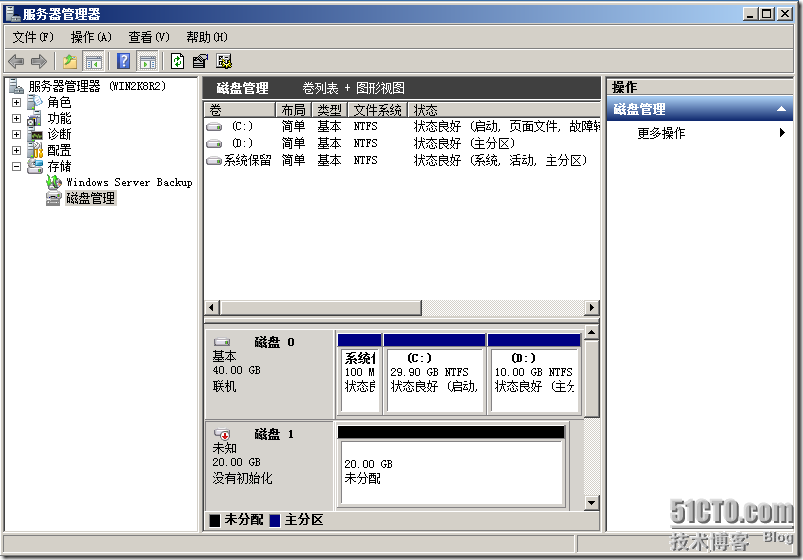
Task: Sort by the 布局 column header
Action: (294, 110)
